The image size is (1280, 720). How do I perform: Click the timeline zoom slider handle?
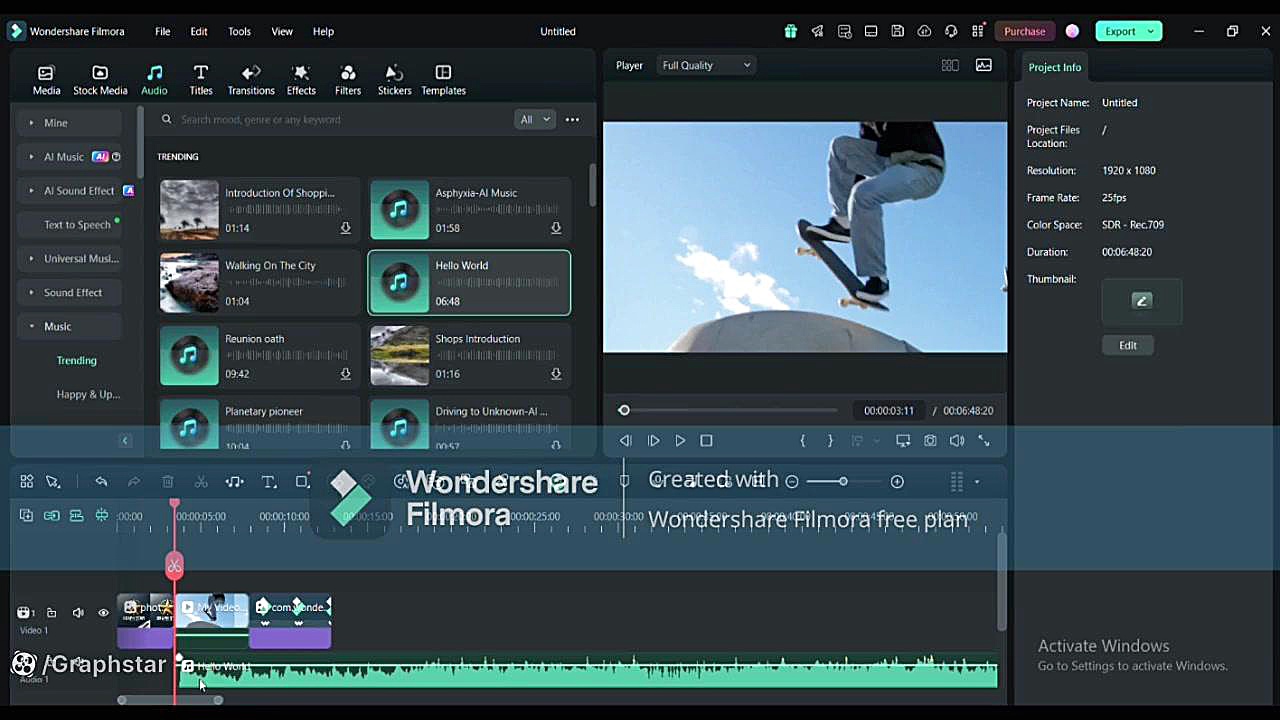[x=843, y=482]
